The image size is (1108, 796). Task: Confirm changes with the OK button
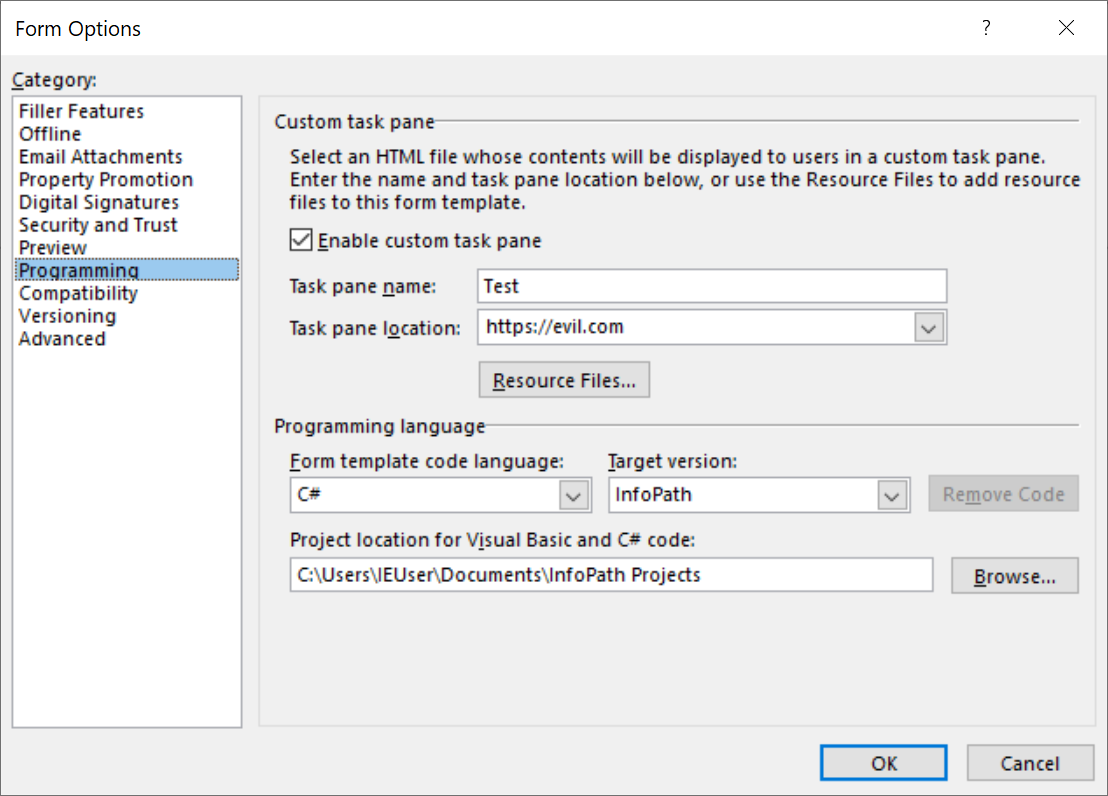pos(883,762)
